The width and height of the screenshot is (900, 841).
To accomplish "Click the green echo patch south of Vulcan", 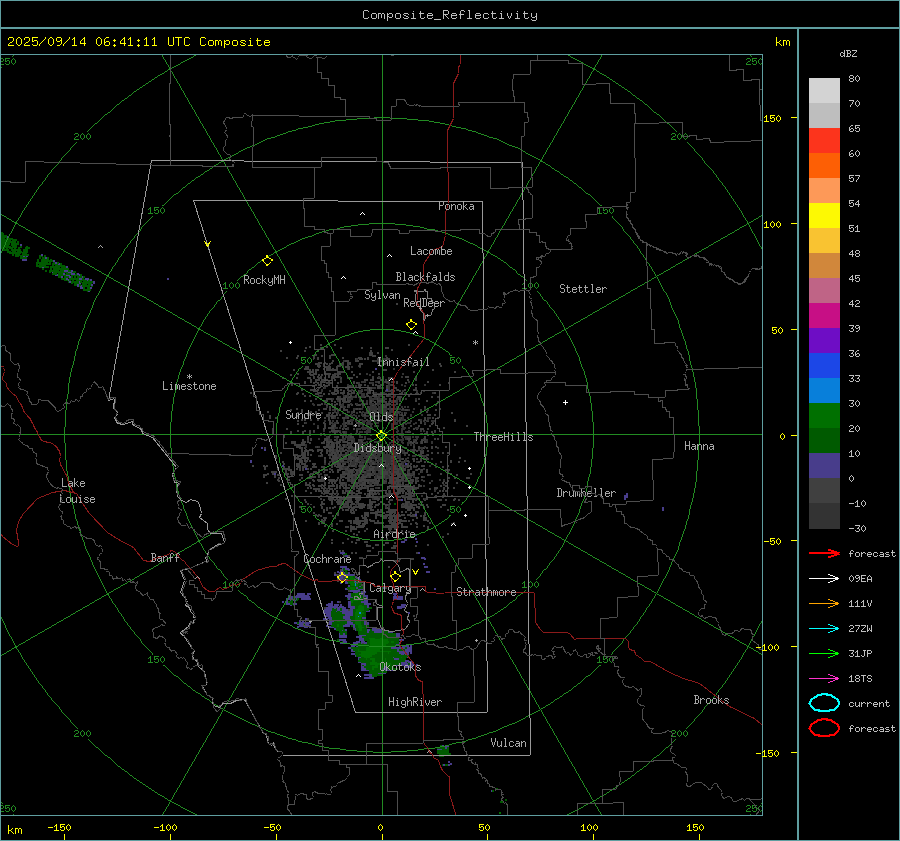I will point(443,750).
